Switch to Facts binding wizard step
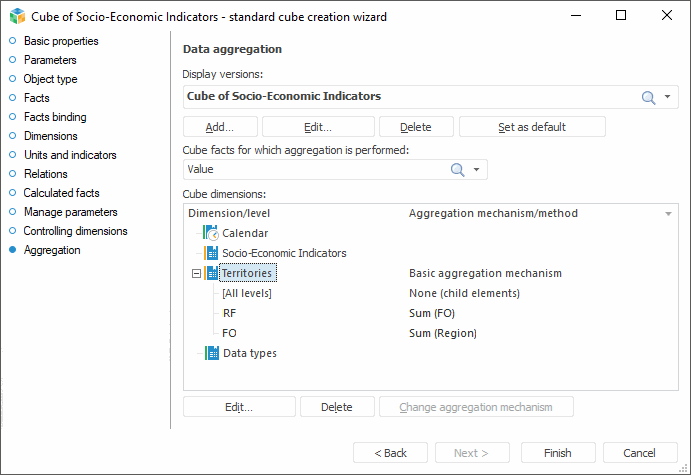 [x=55, y=117]
